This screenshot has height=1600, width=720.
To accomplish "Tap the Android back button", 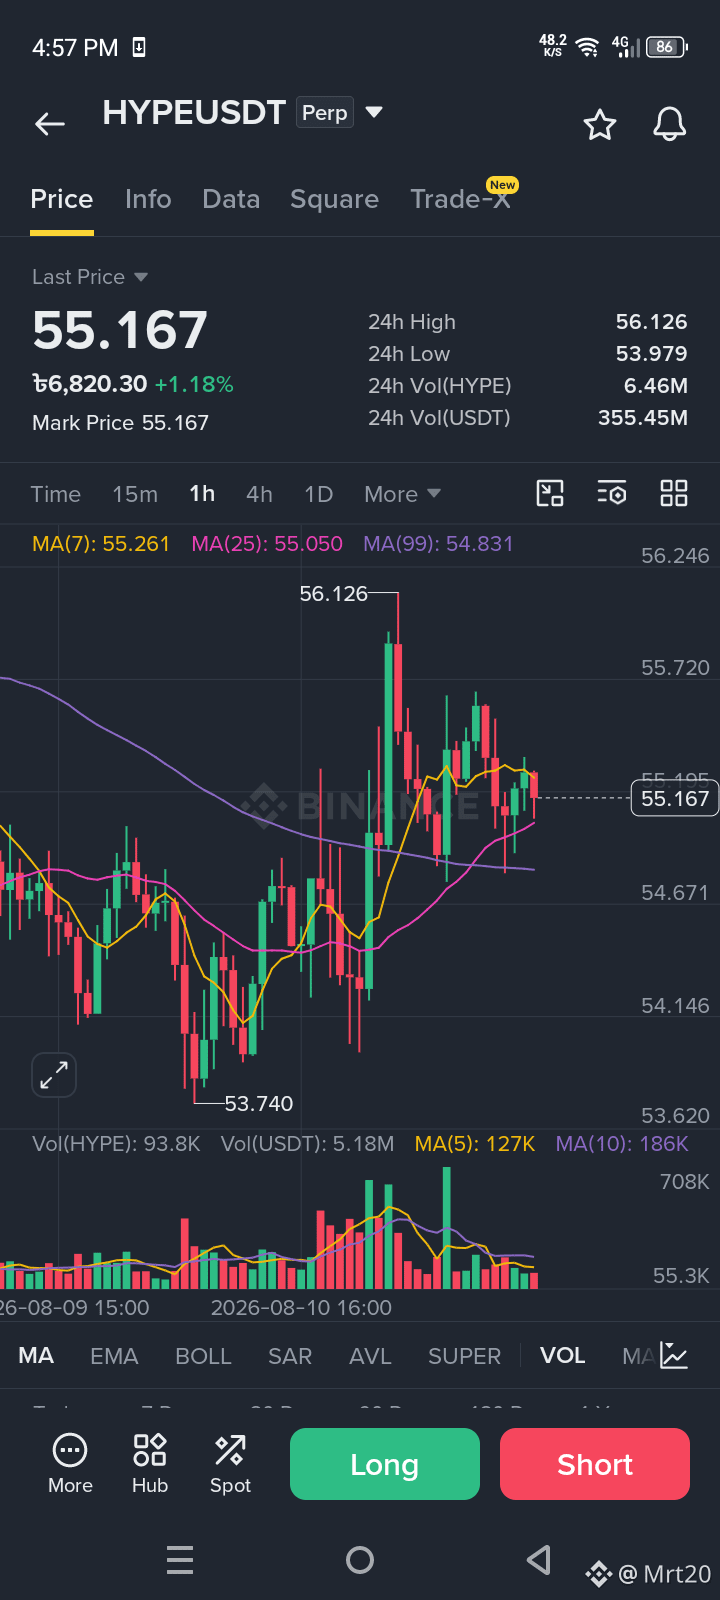I will pyautogui.click(x=539, y=1560).
